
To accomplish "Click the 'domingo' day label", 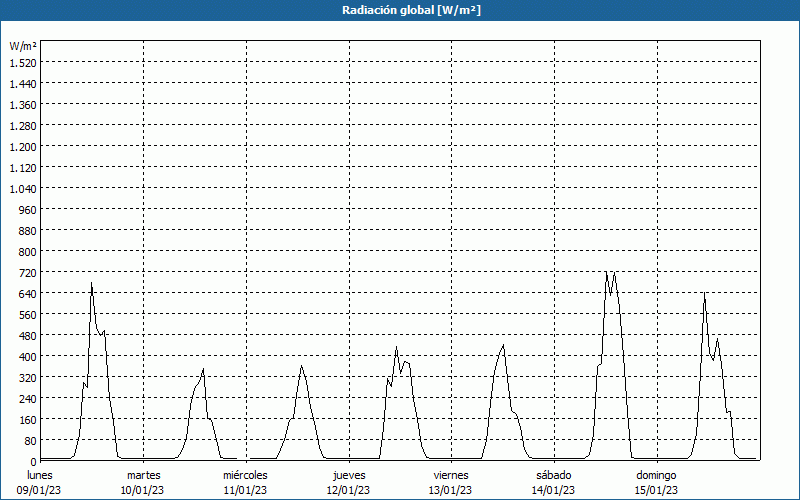I will (656, 475).
